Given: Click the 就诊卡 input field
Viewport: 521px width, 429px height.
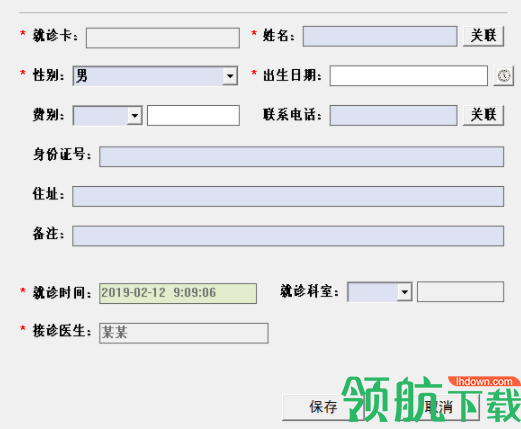Looking at the screenshot, I should 163,38.
